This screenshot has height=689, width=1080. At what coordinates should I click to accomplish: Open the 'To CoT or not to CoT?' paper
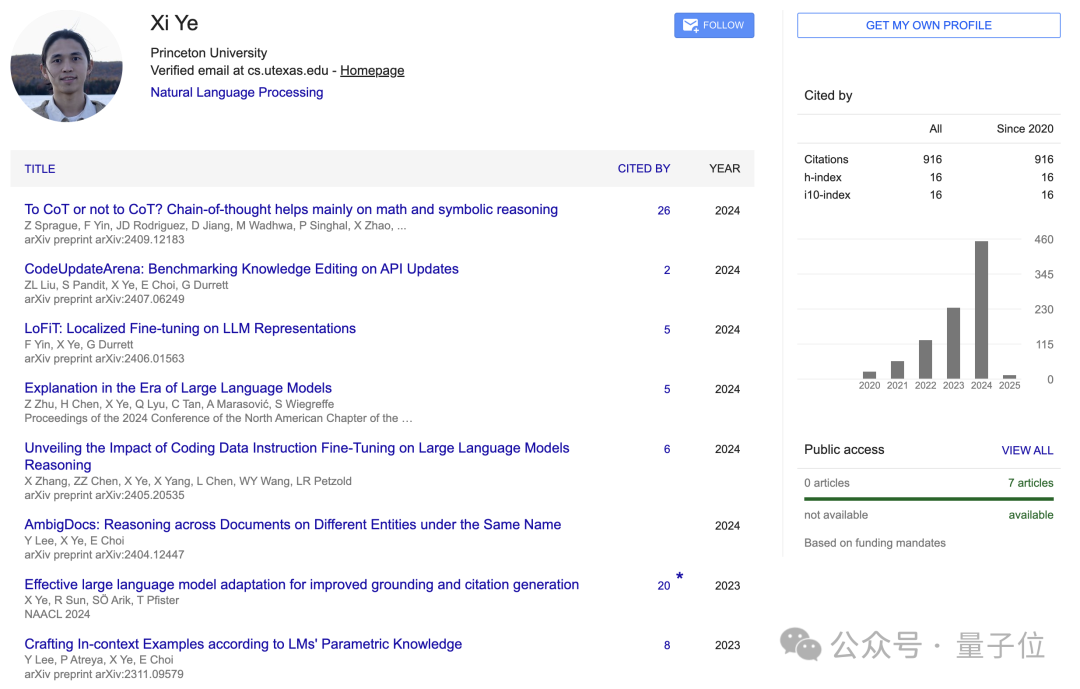click(x=291, y=210)
